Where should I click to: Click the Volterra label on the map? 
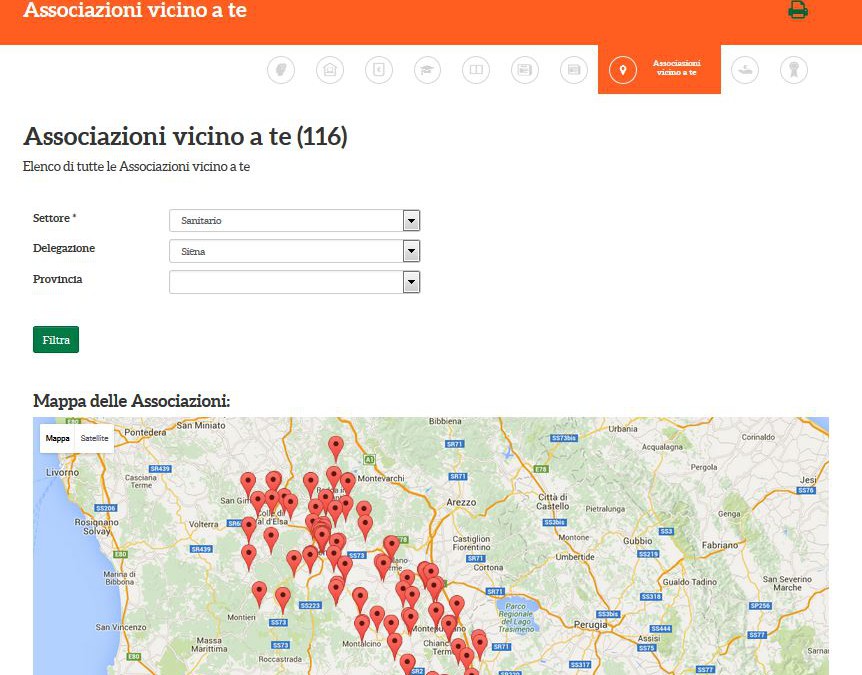pyautogui.click(x=203, y=524)
